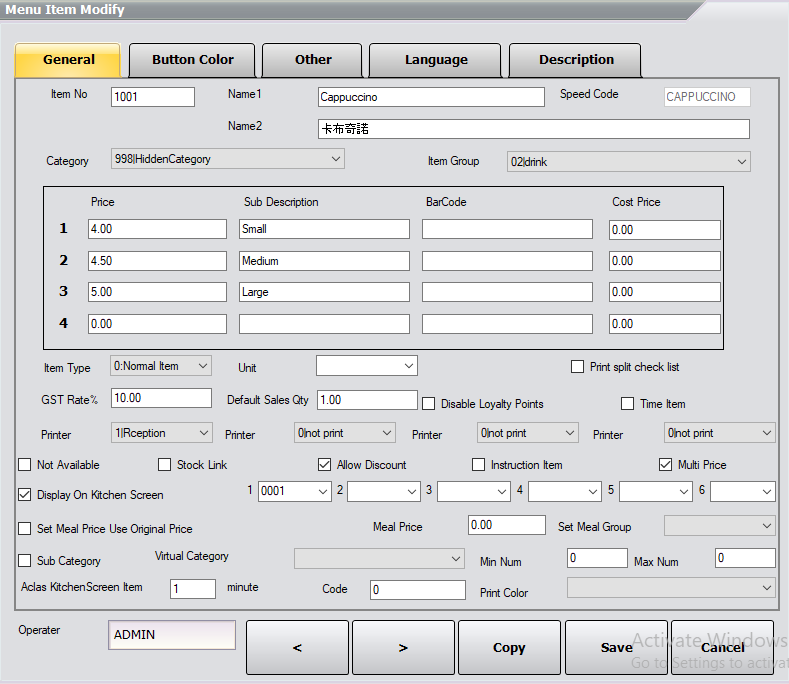The image size is (789, 684).
Task: Click the BarCode field in row 1
Action: coord(507,229)
